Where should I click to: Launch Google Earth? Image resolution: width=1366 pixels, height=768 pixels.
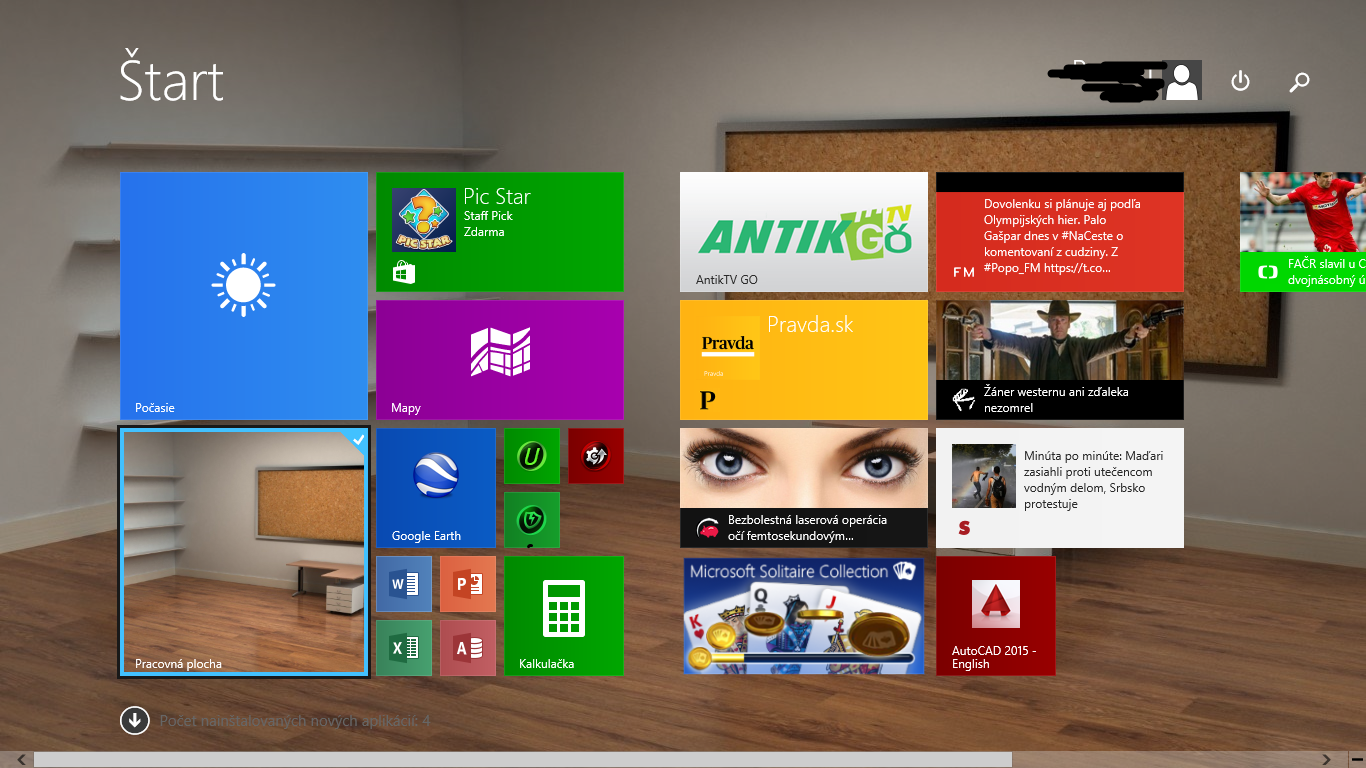coord(436,488)
